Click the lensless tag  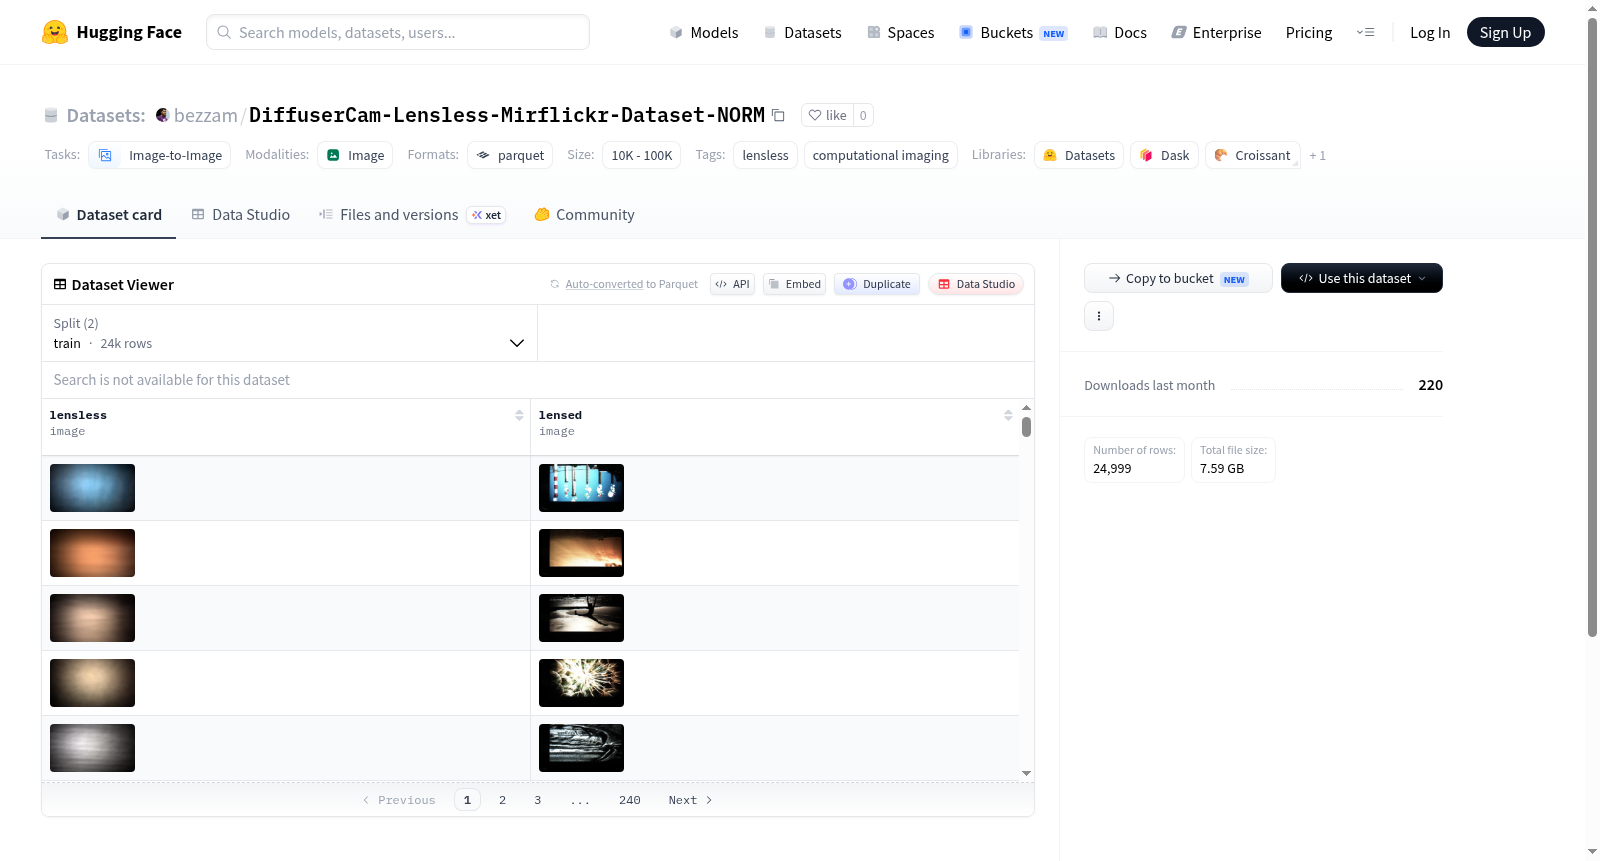[765, 155]
